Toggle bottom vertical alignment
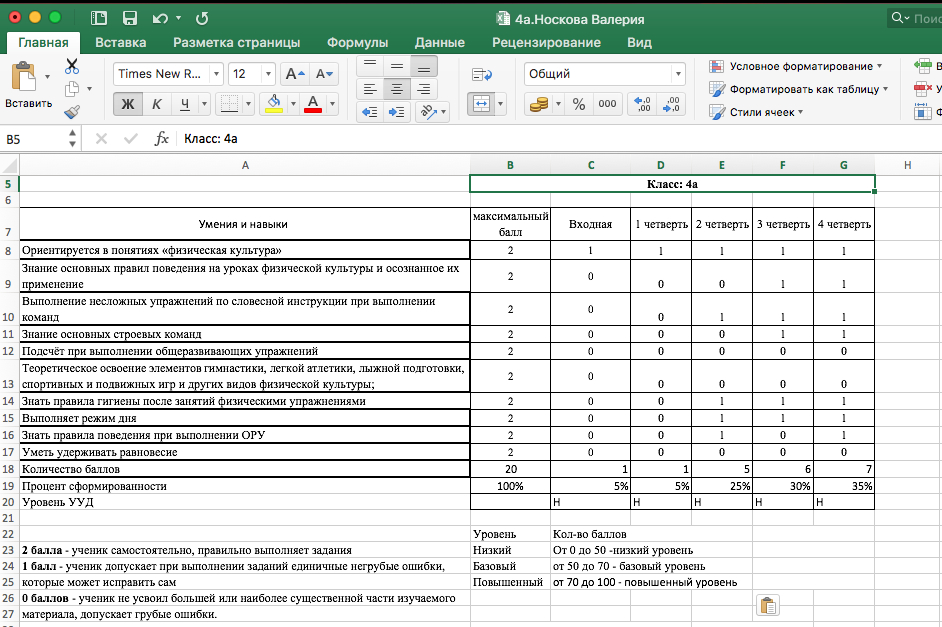The height and width of the screenshot is (627, 942). click(x=424, y=65)
